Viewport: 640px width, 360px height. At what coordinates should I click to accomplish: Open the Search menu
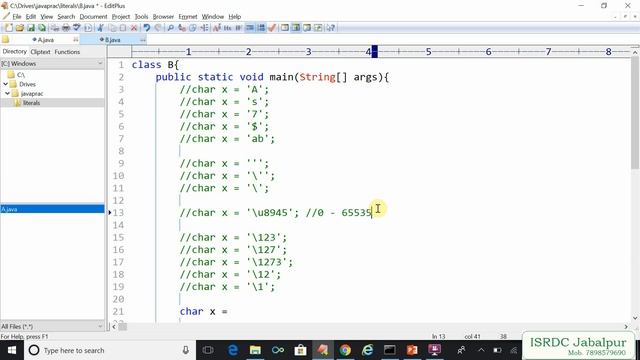pyautogui.click(x=66, y=17)
